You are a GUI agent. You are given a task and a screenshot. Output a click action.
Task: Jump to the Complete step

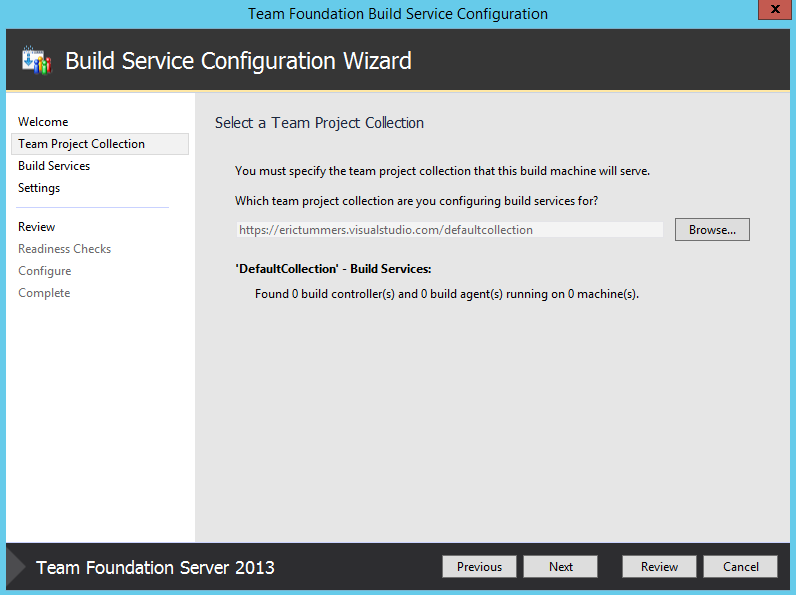[x=44, y=293]
